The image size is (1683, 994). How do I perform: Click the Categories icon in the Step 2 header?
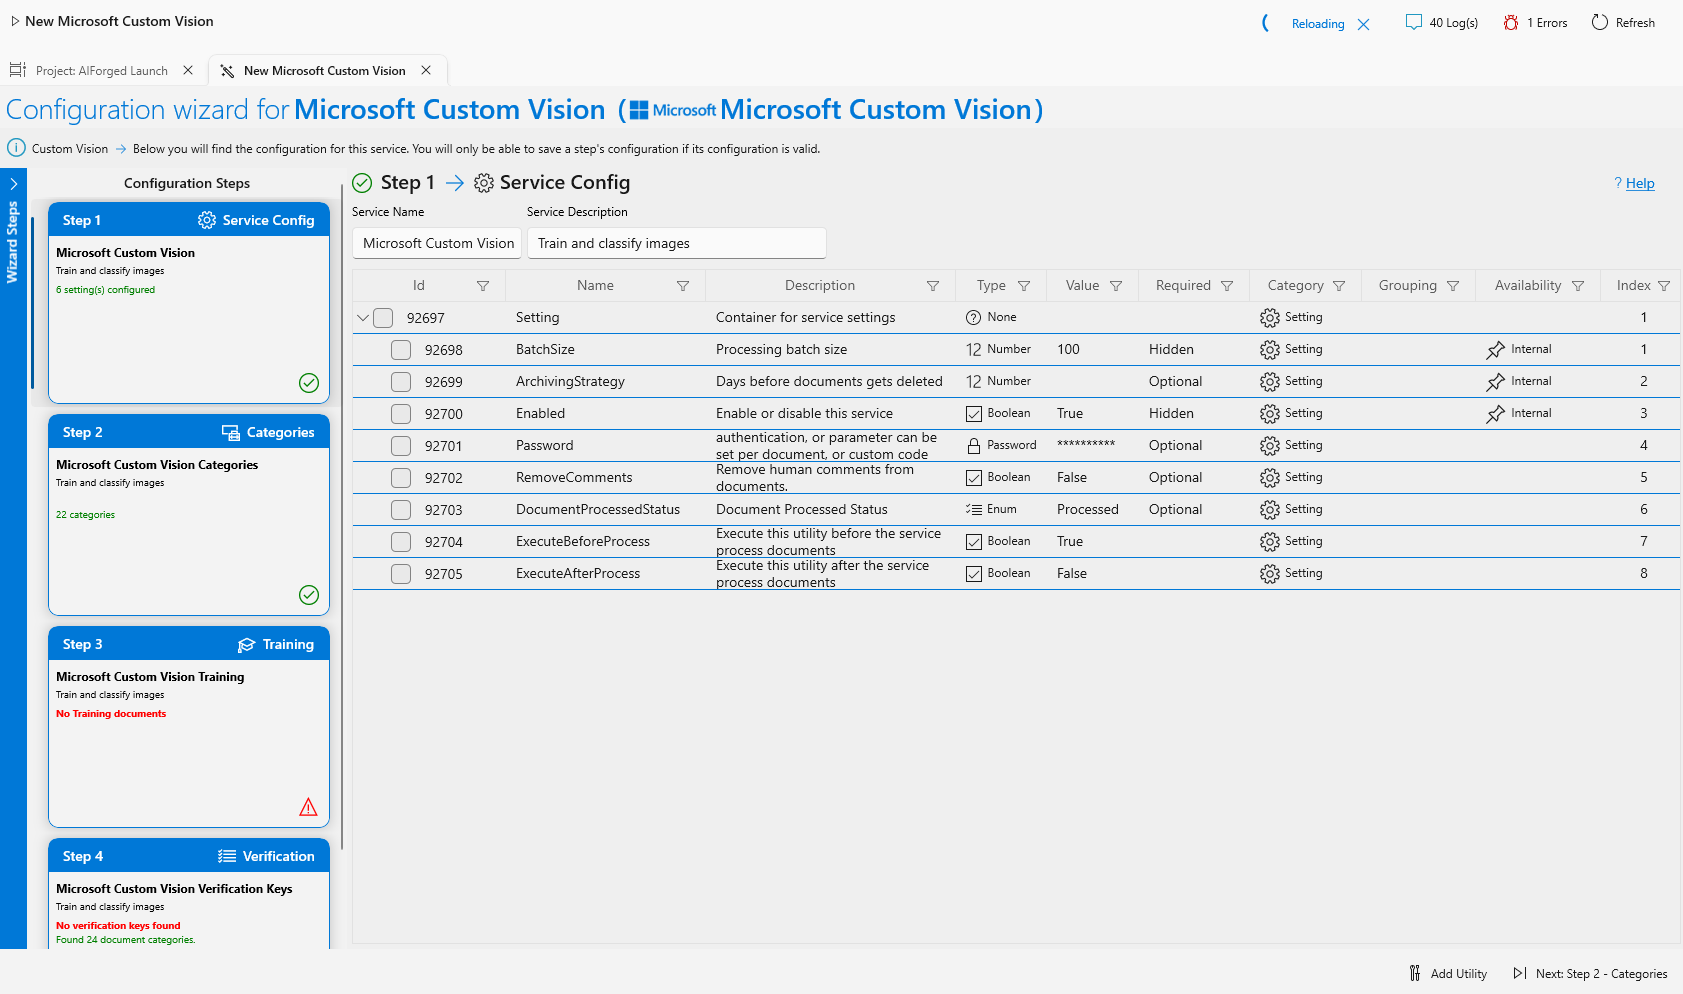(x=231, y=432)
